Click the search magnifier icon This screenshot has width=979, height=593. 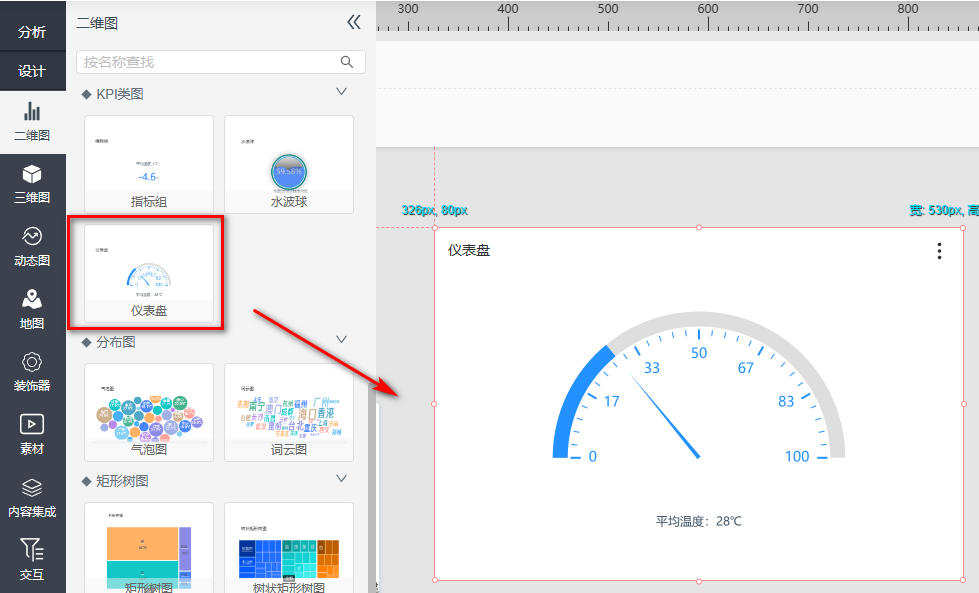[347, 62]
